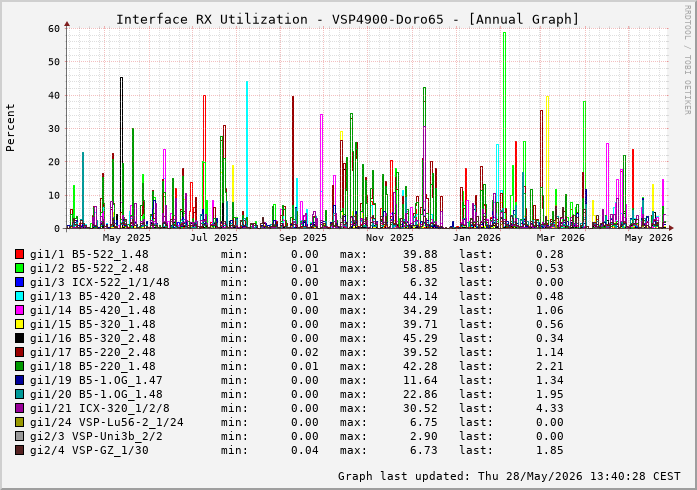Select legend label gi1/2 B5-522_2.48
Screen dimensions: 697x490
[89, 268]
